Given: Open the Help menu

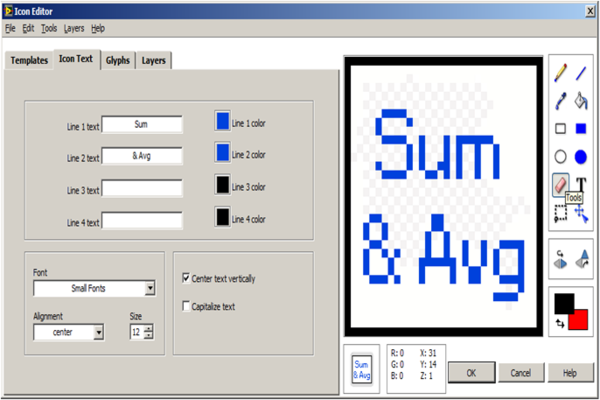Looking at the screenshot, I should (98, 28).
